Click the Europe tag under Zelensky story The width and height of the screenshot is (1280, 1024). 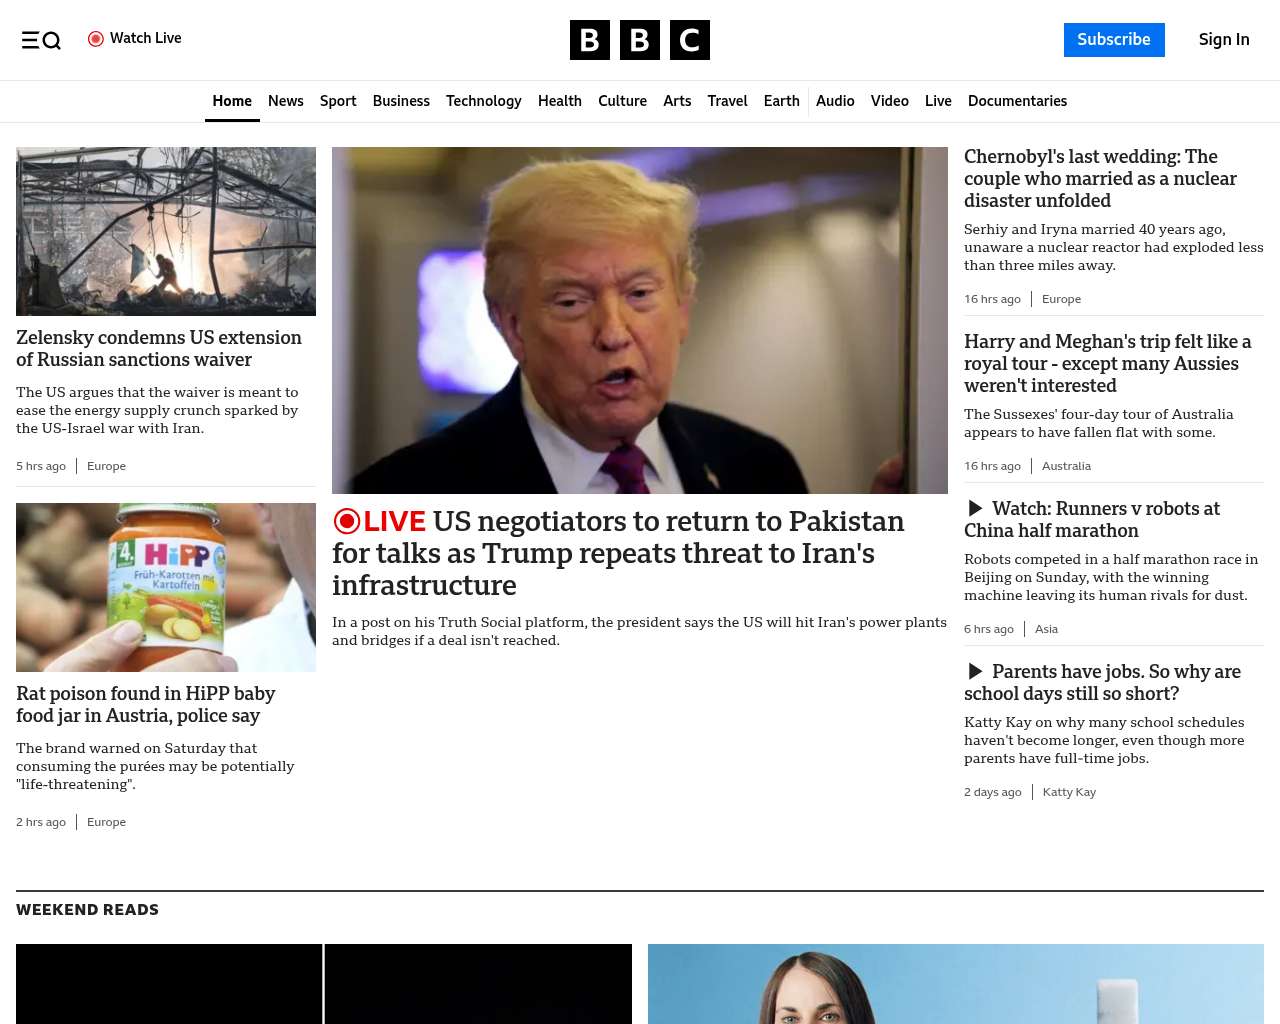point(106,466)
